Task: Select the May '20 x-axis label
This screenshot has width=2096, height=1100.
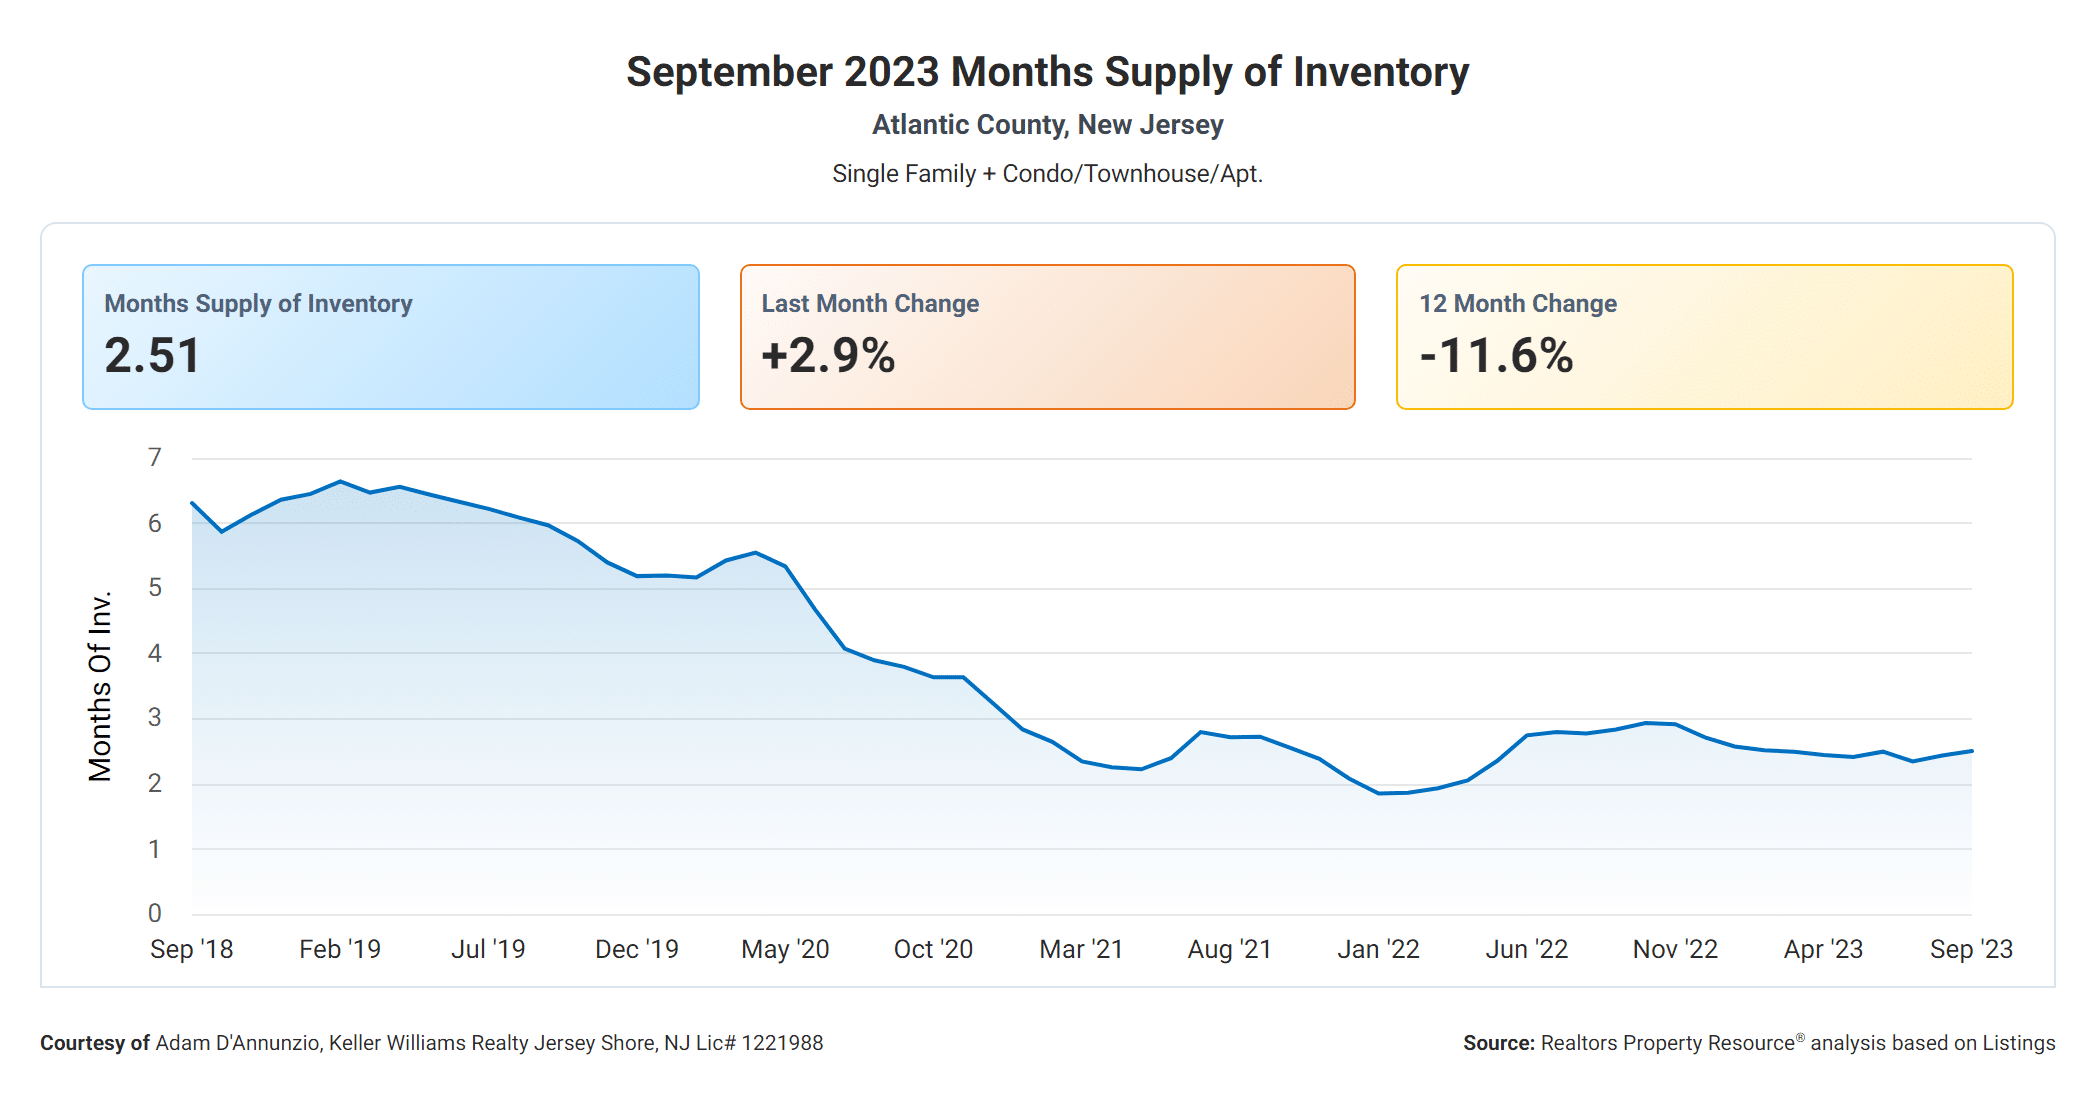Action: click(785, 949)
